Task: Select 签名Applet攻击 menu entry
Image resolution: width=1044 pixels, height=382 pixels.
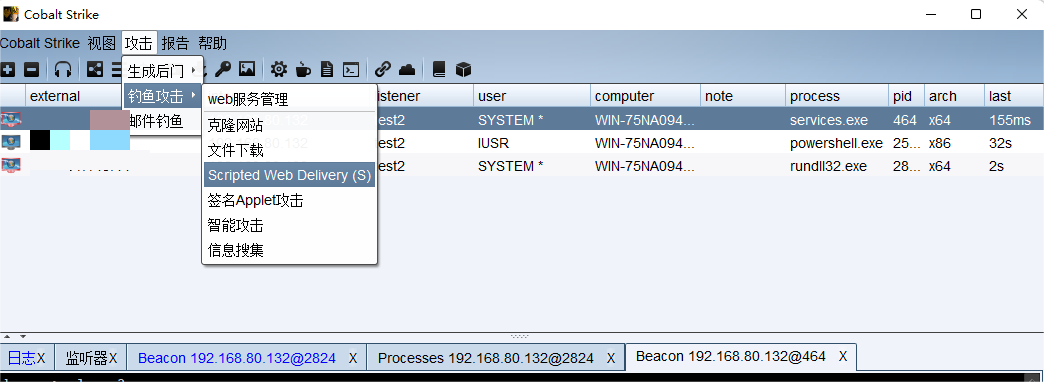Action: tap(290, 200)
